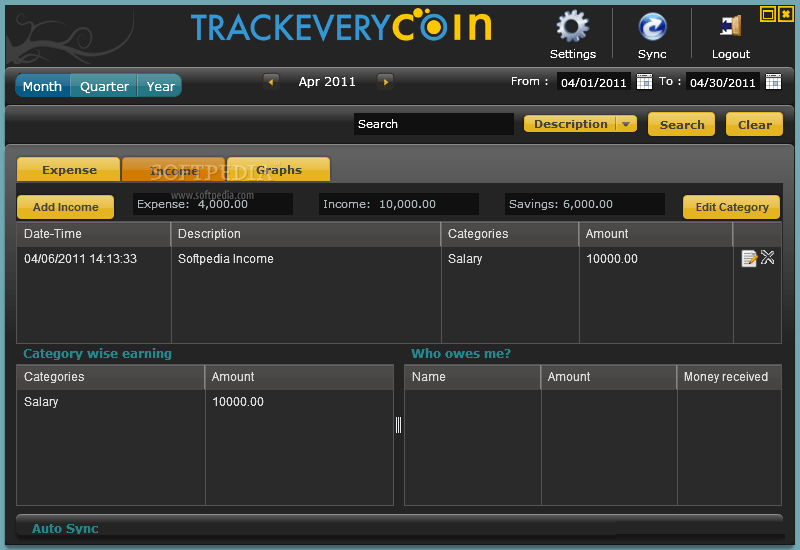Viewport: 800px width, 550px height.
Task: Select the Quarter period view
Action: coord(104,86)
